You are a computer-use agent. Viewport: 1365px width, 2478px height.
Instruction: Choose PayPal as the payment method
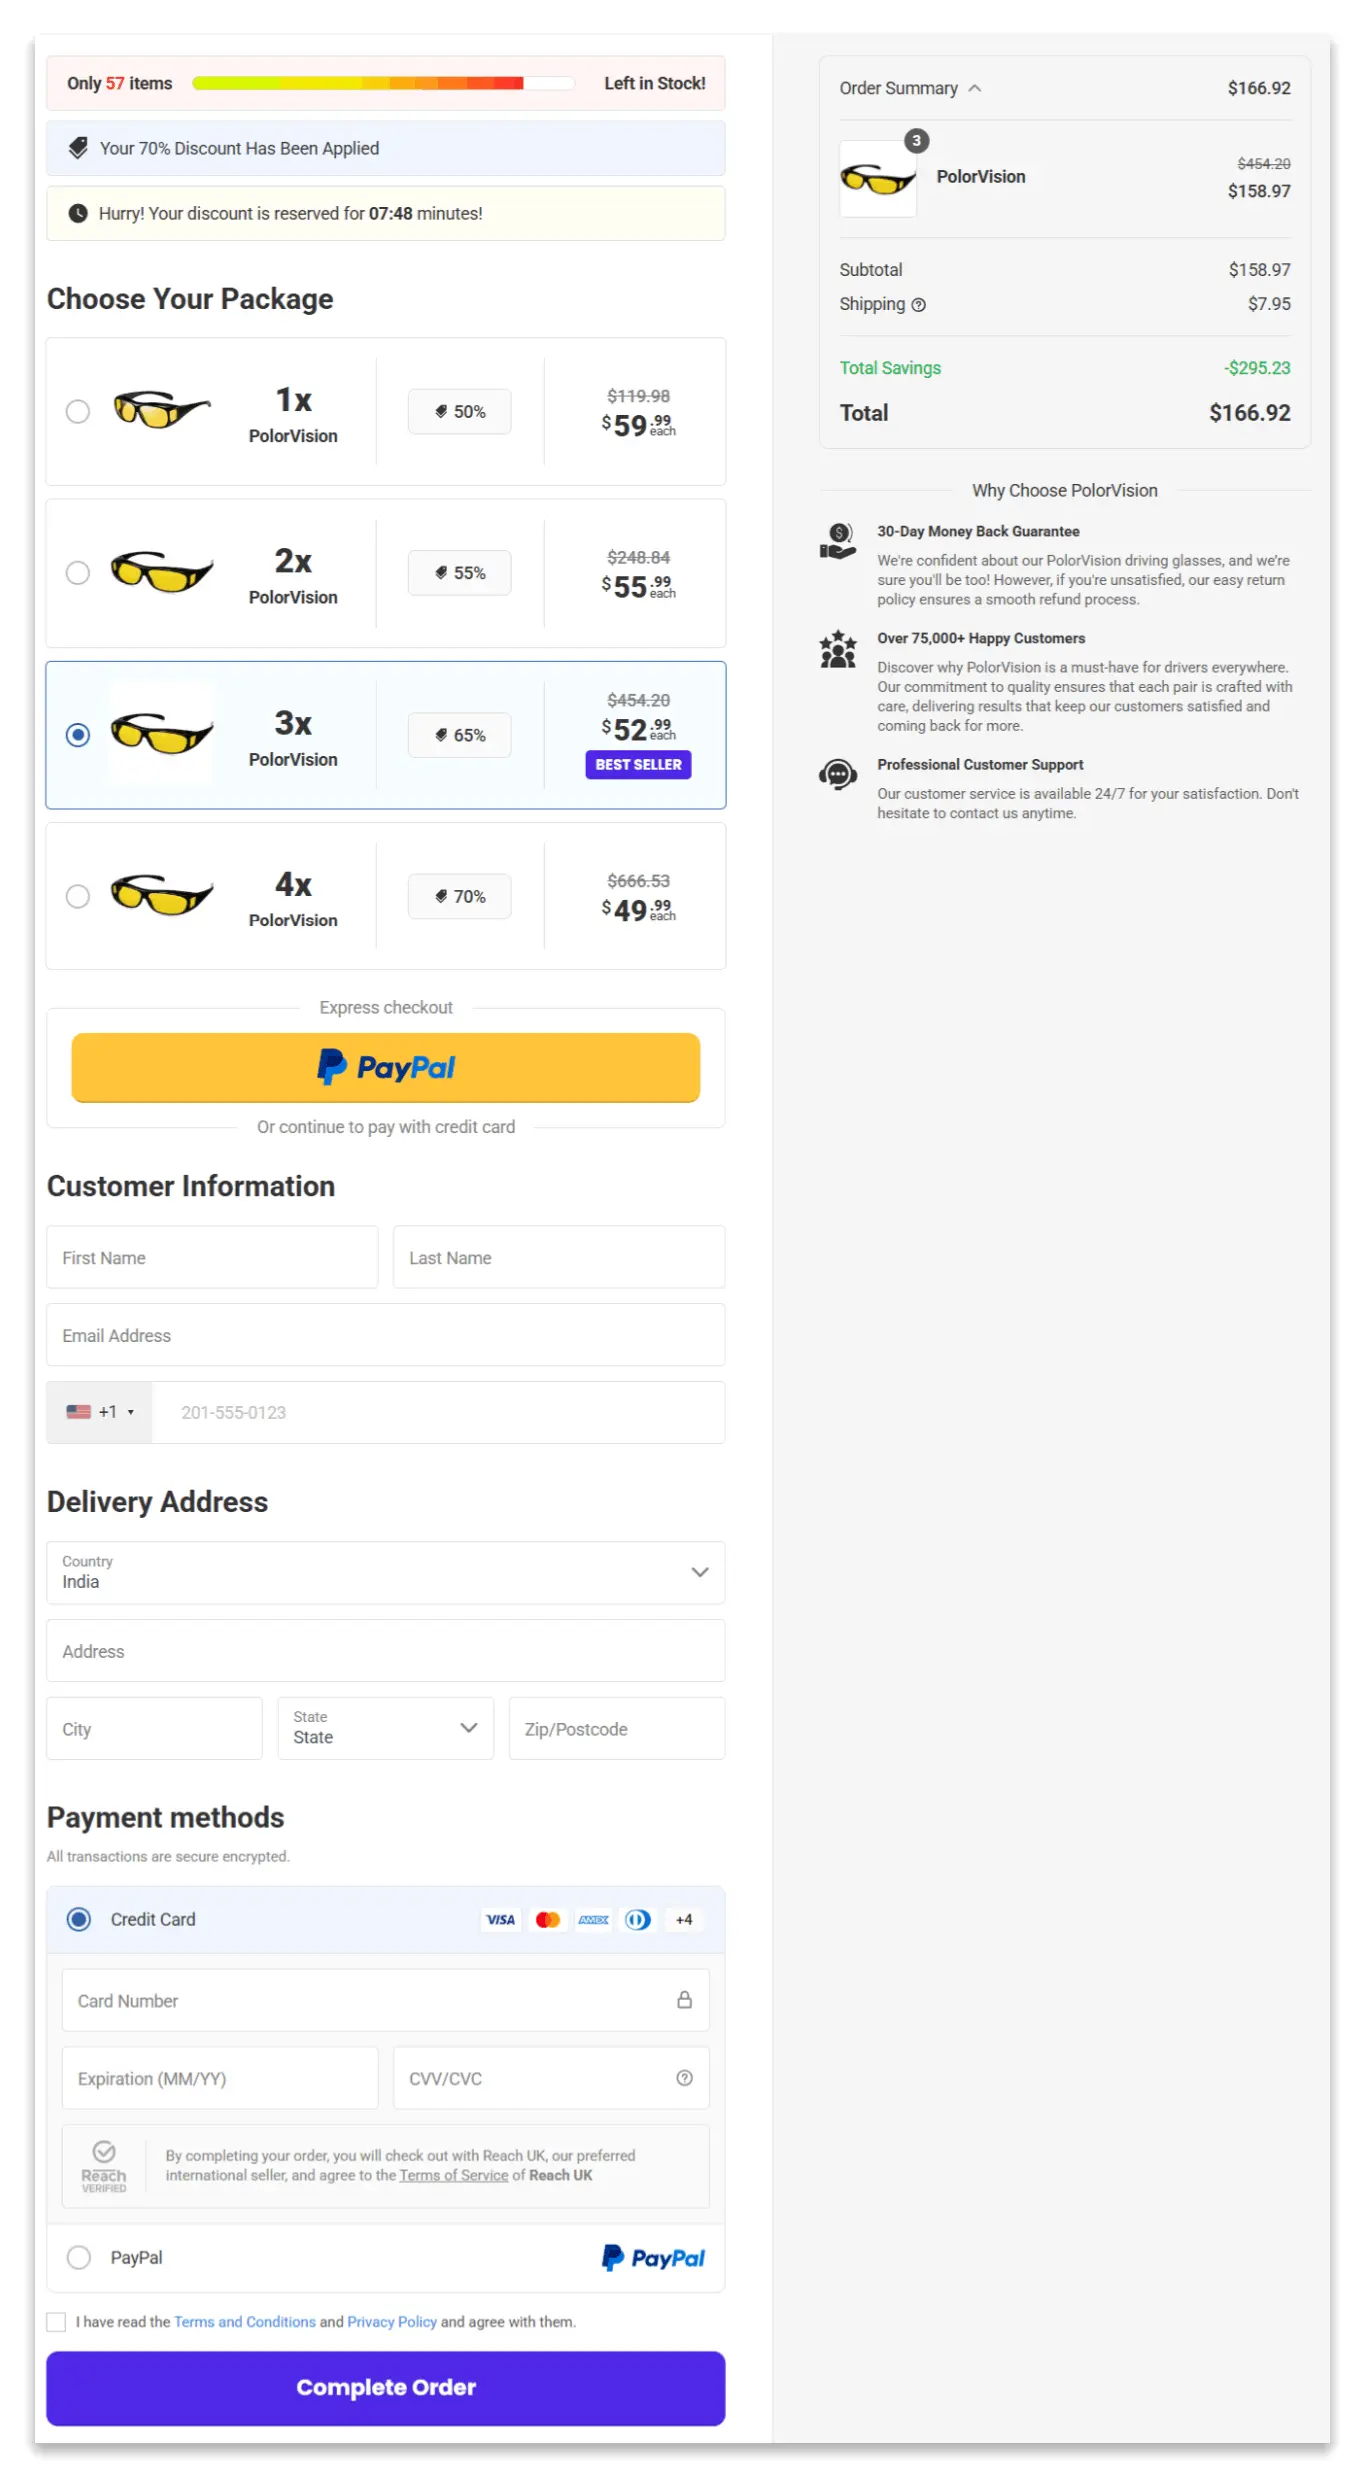tap(78, 2257)
